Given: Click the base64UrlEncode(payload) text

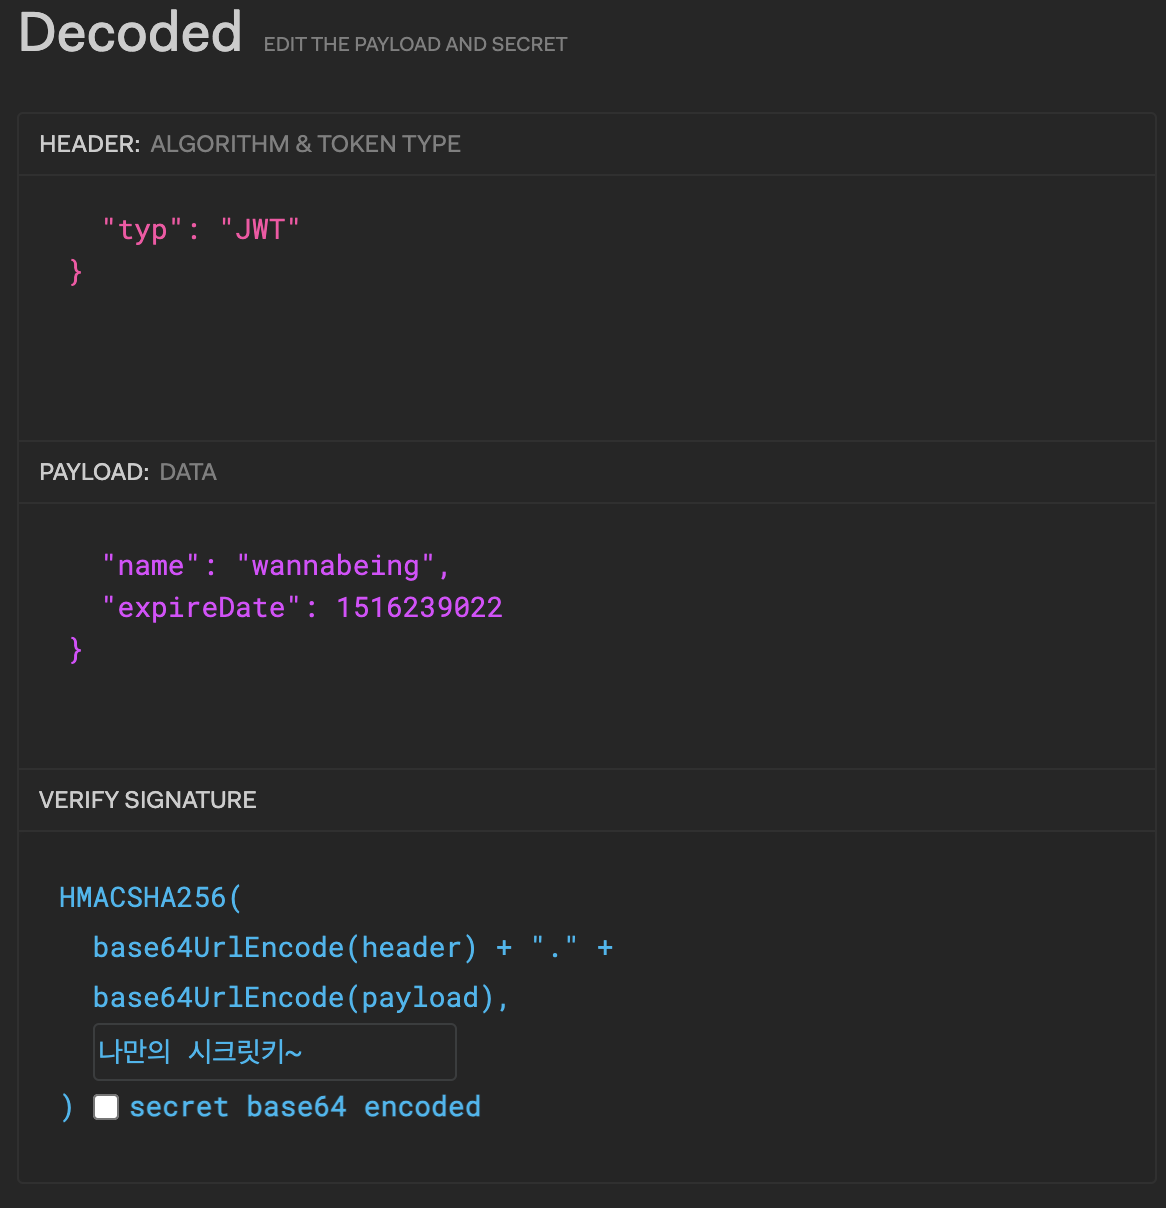Looking at the screenshot, I should [x=294, y=998].
